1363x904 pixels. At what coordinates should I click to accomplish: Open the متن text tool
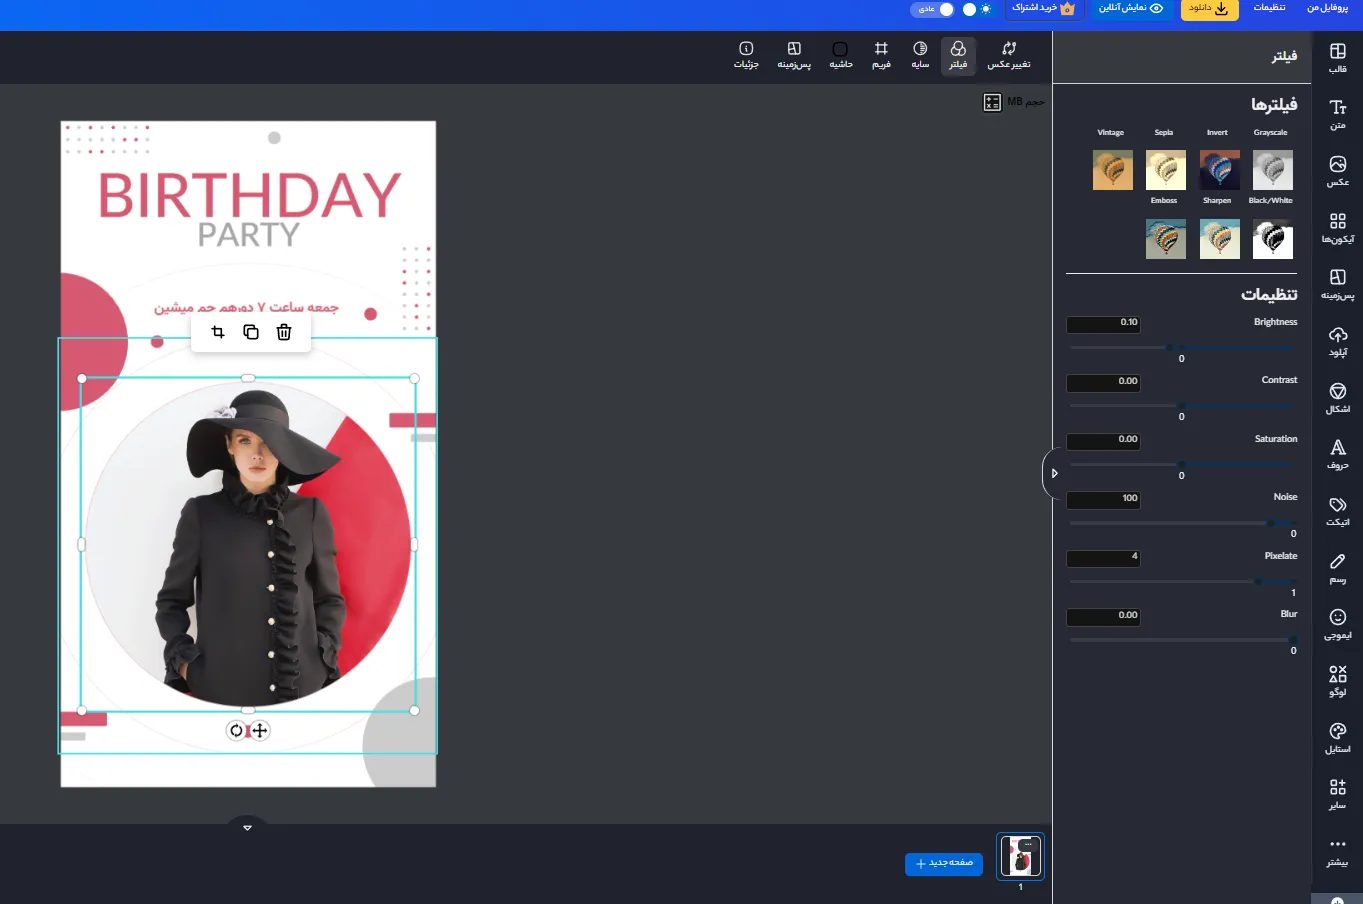[x=1337, y=115]
